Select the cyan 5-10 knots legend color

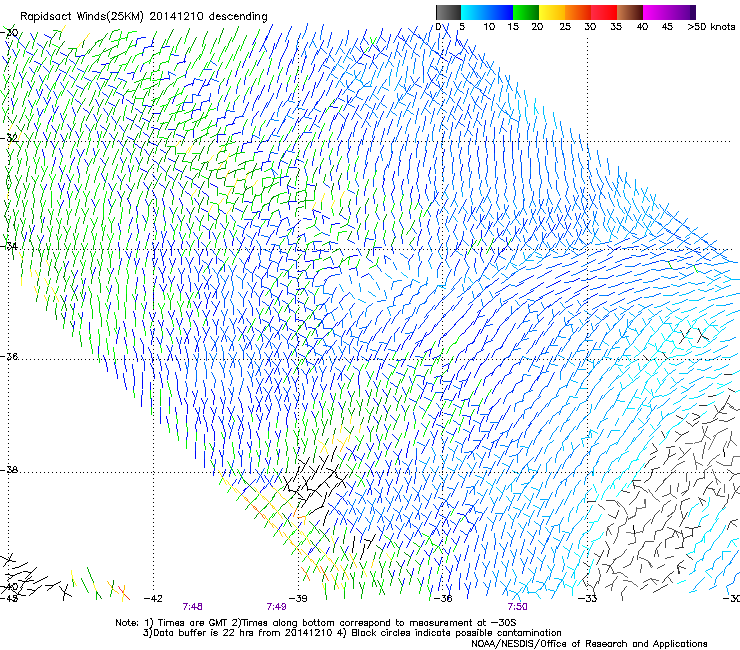(x=474, y=12)
